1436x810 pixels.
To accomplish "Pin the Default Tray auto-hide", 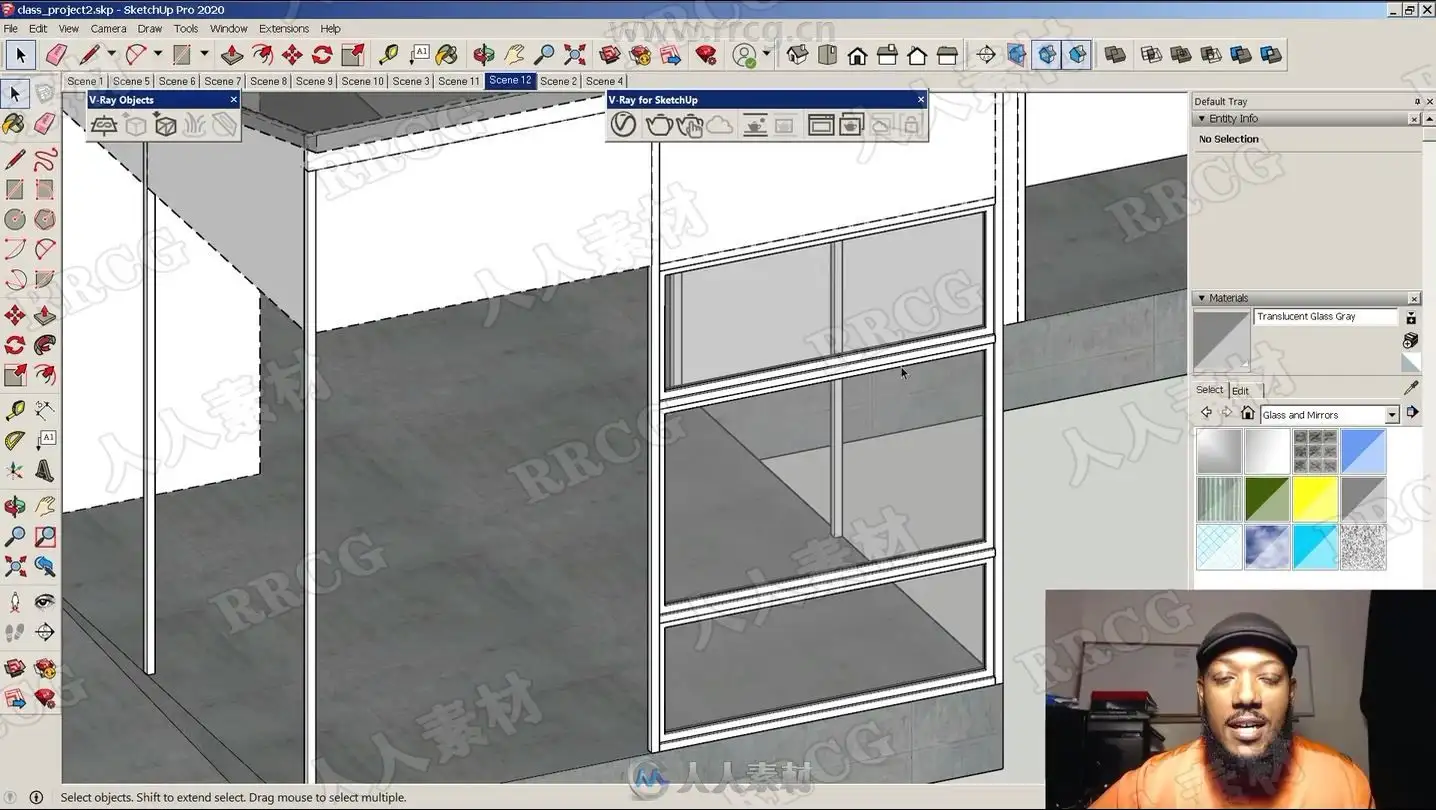I will [1417, 101].
